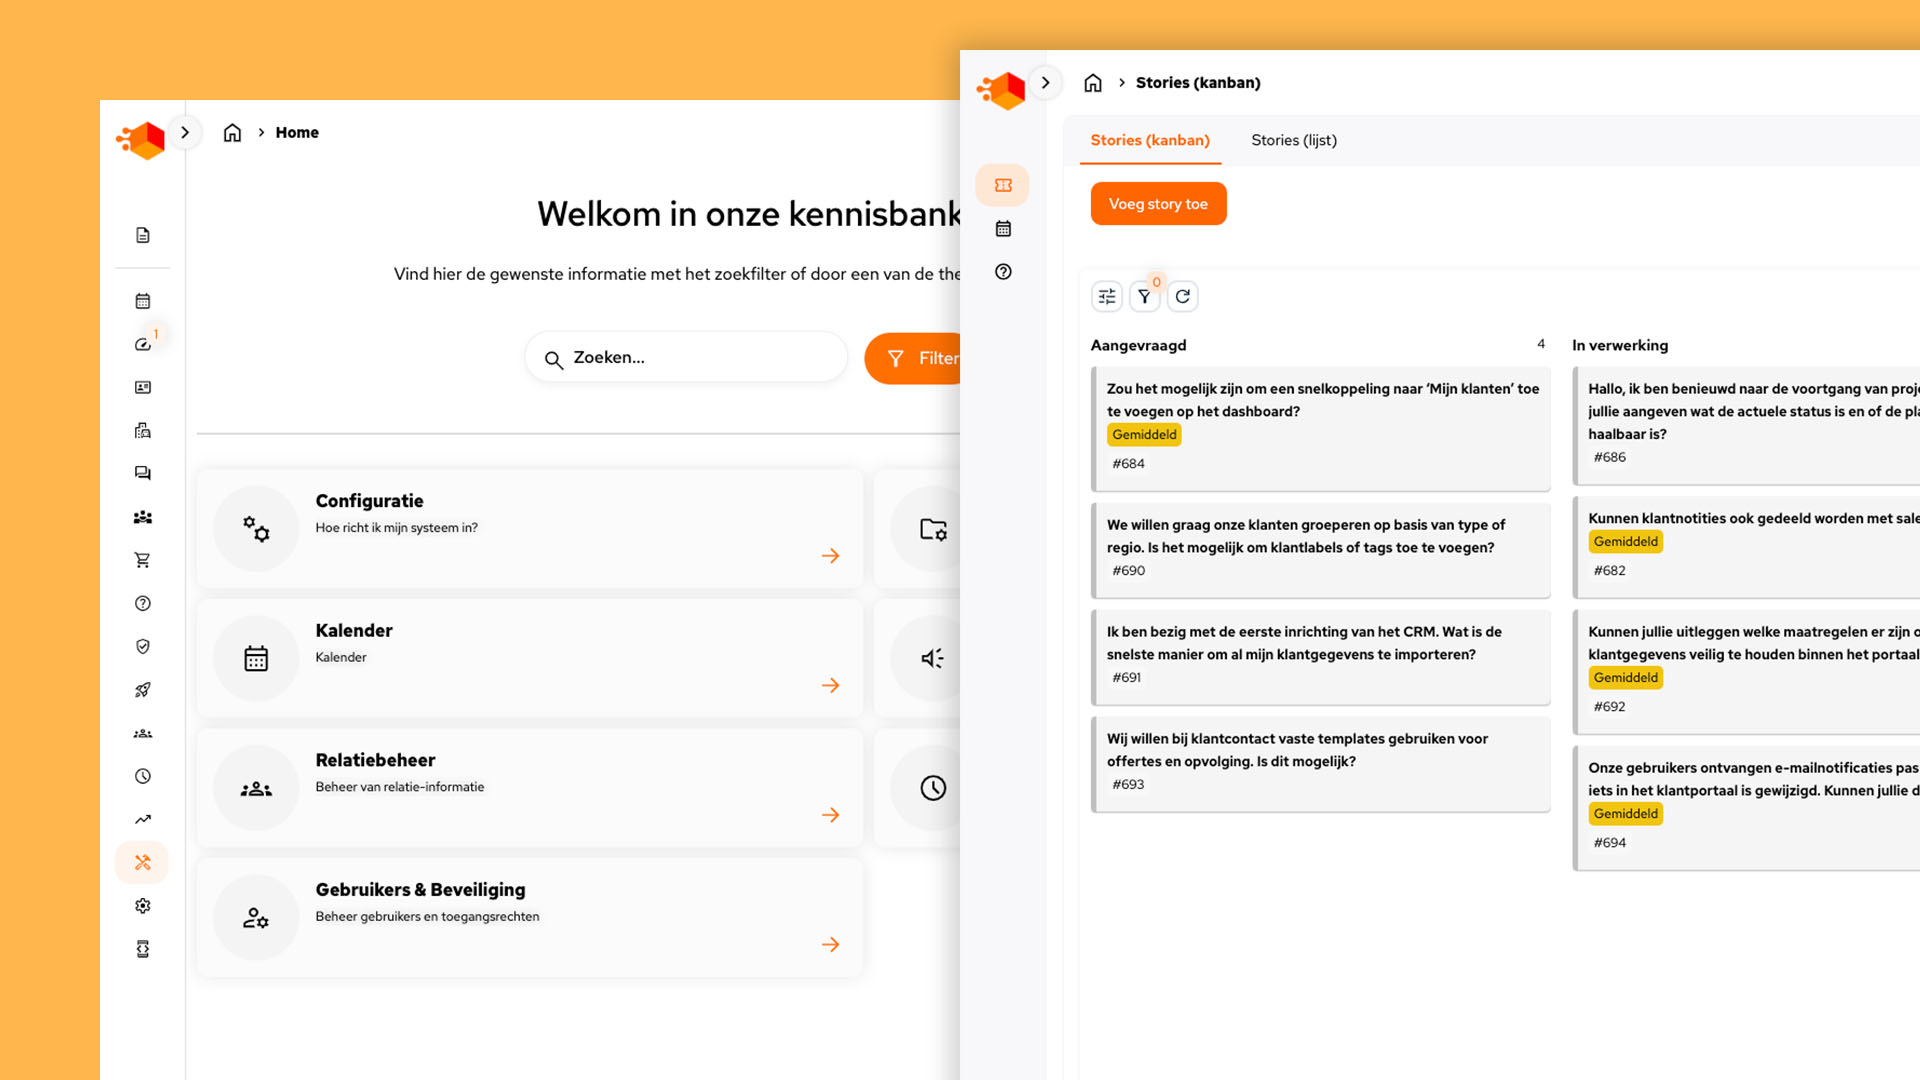Image resolution: width=1920 pixels, height=1080 pixels.
Task: Open the Stories (kanban) breadcrumb
Action: (1197, 82)
